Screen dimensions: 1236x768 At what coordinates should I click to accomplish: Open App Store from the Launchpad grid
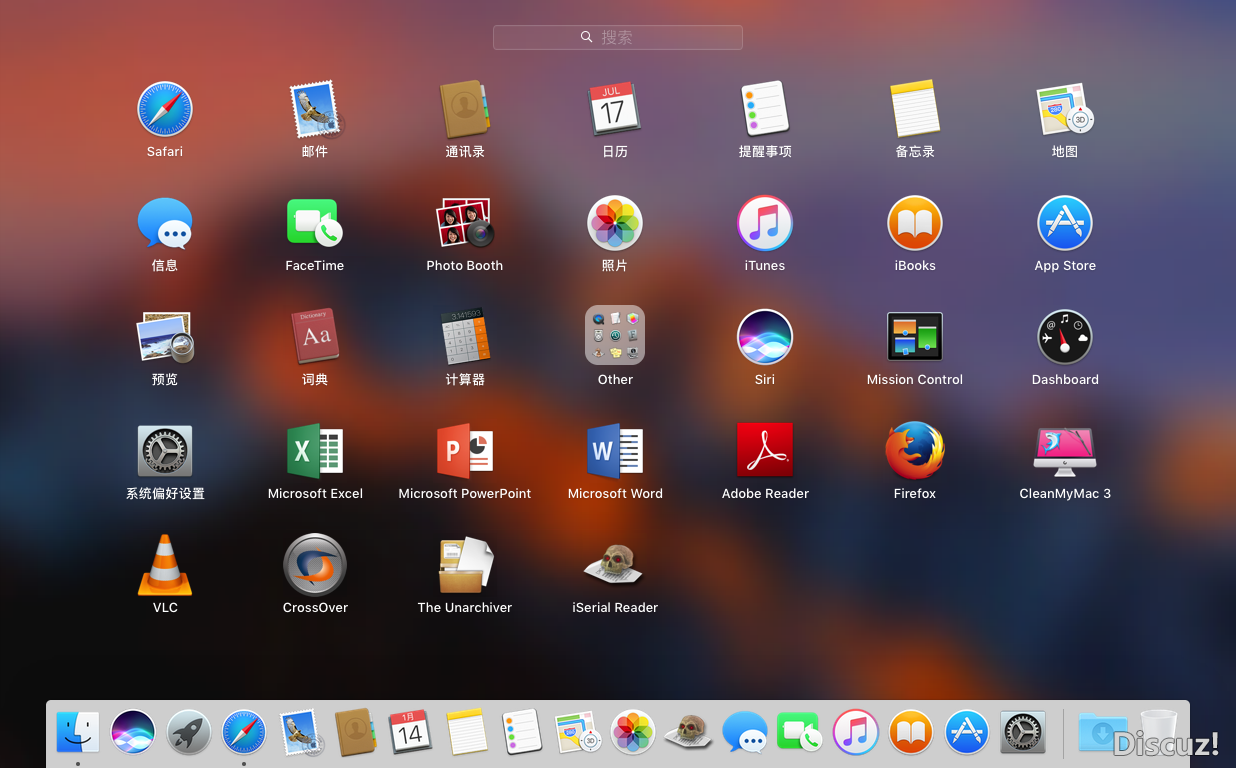click(x=1065, y=223)
